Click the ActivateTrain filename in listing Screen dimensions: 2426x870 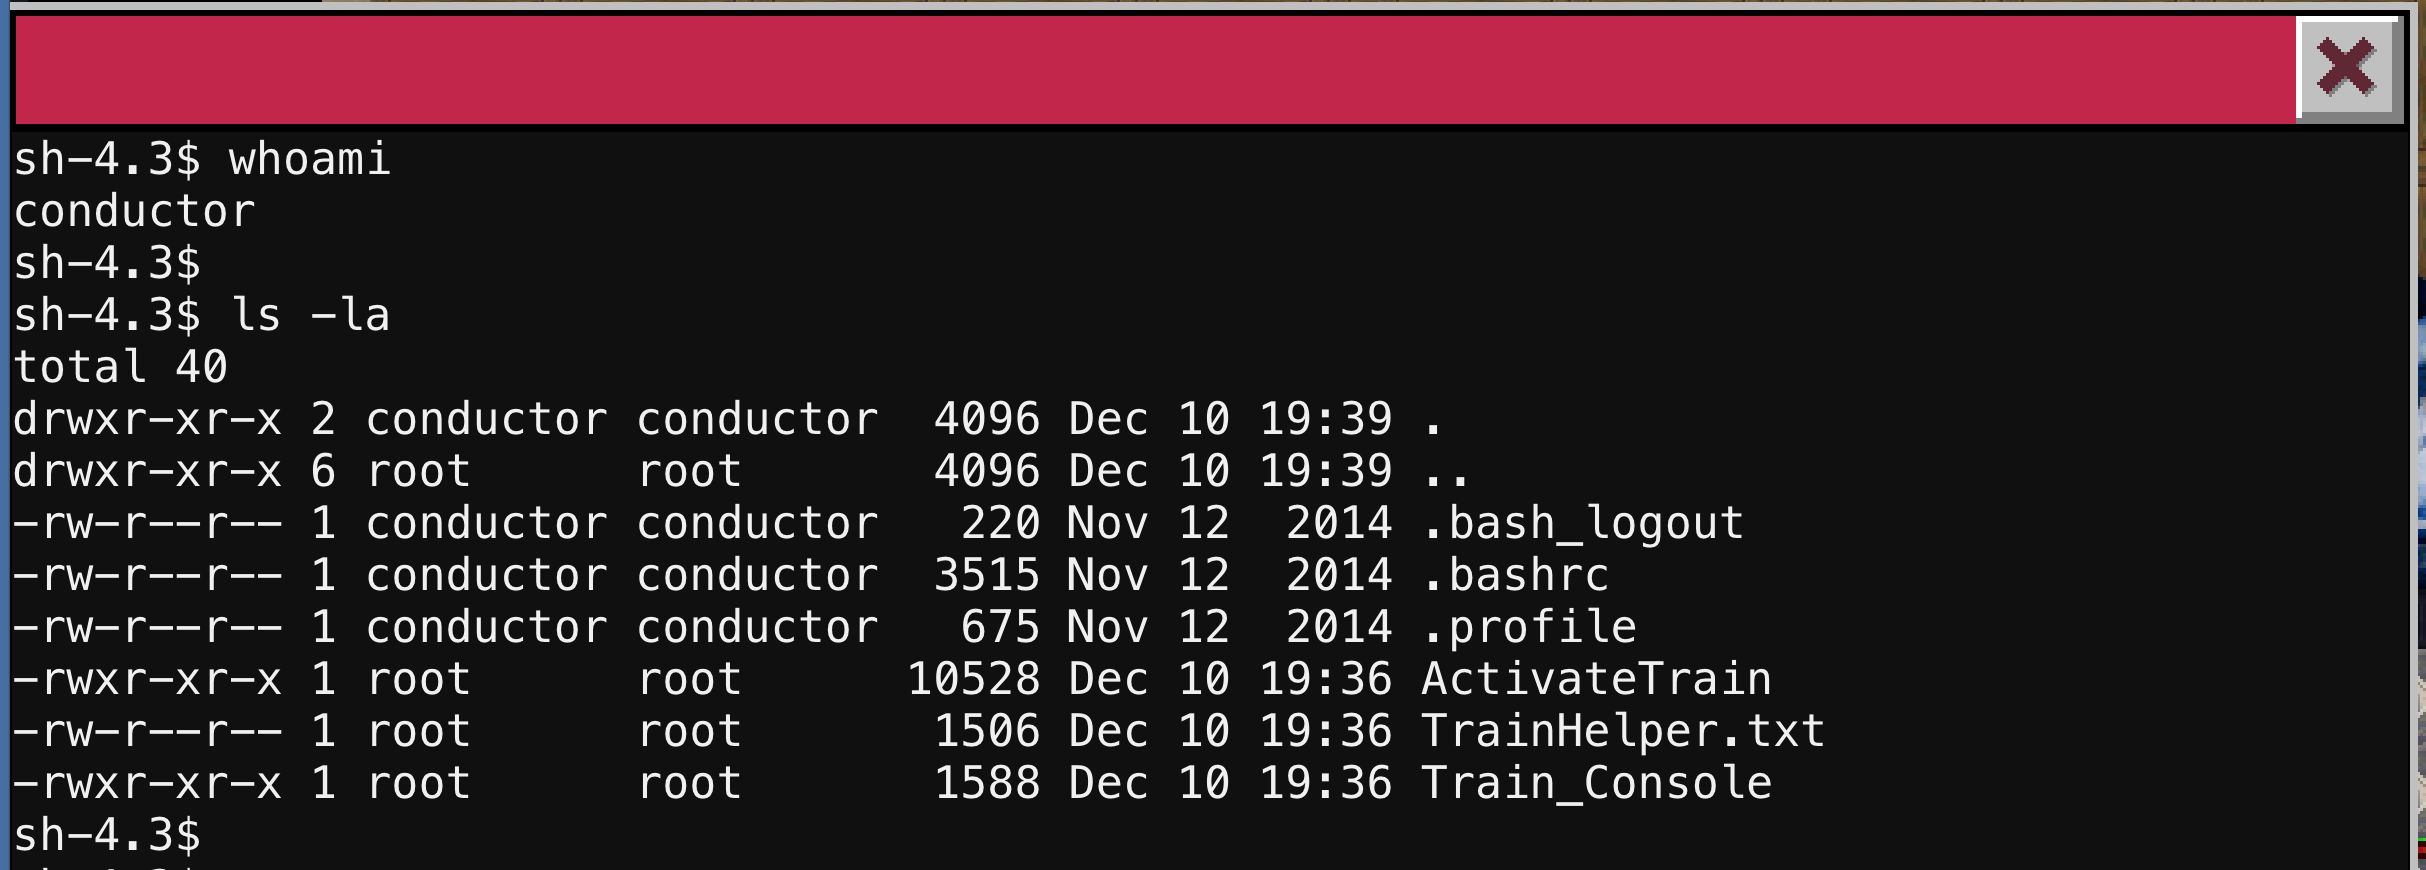pos(1596,679)
